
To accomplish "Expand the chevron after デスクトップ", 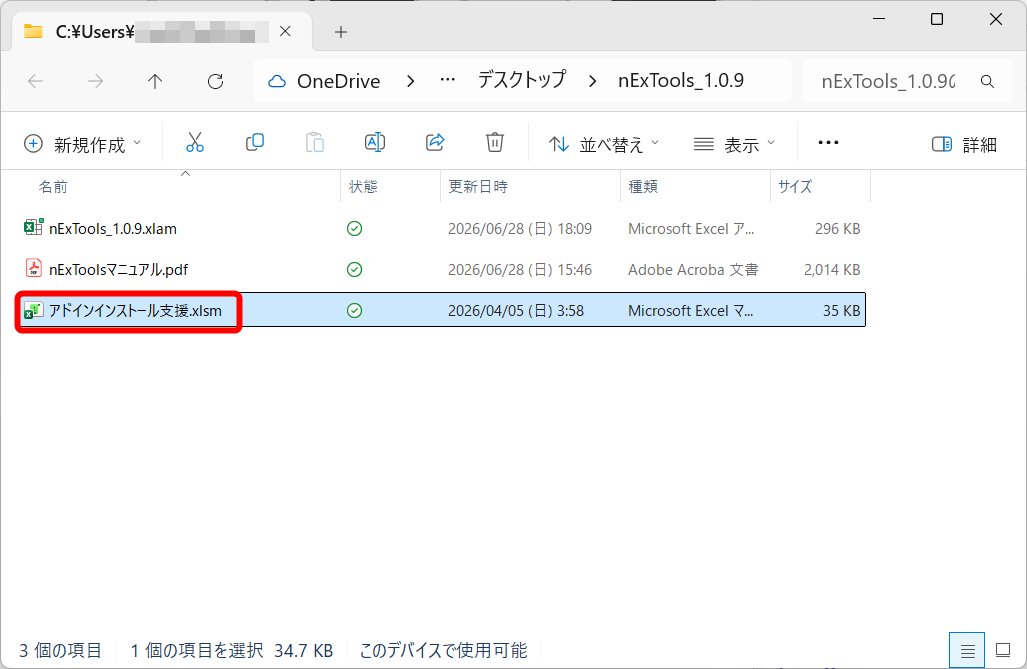I will (592, 81).
